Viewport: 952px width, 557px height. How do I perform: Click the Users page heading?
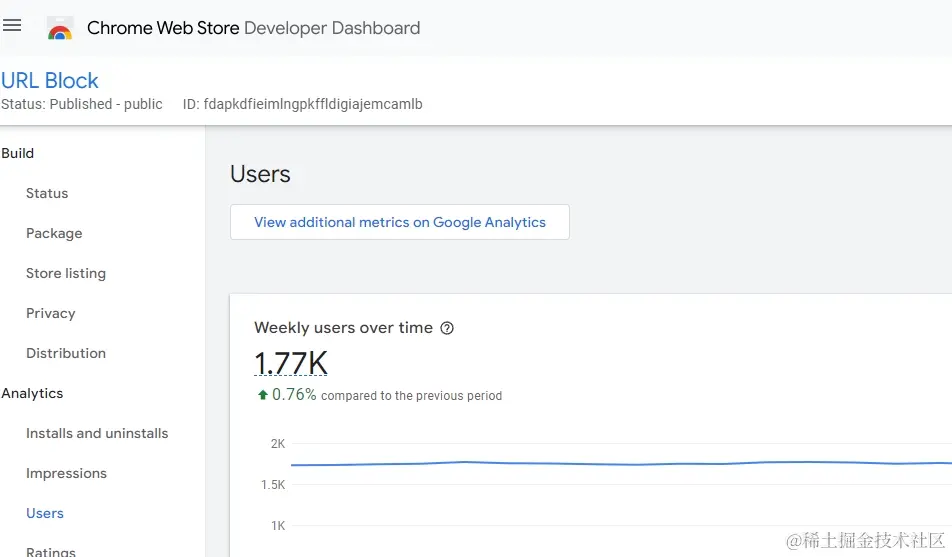point(260,174)
